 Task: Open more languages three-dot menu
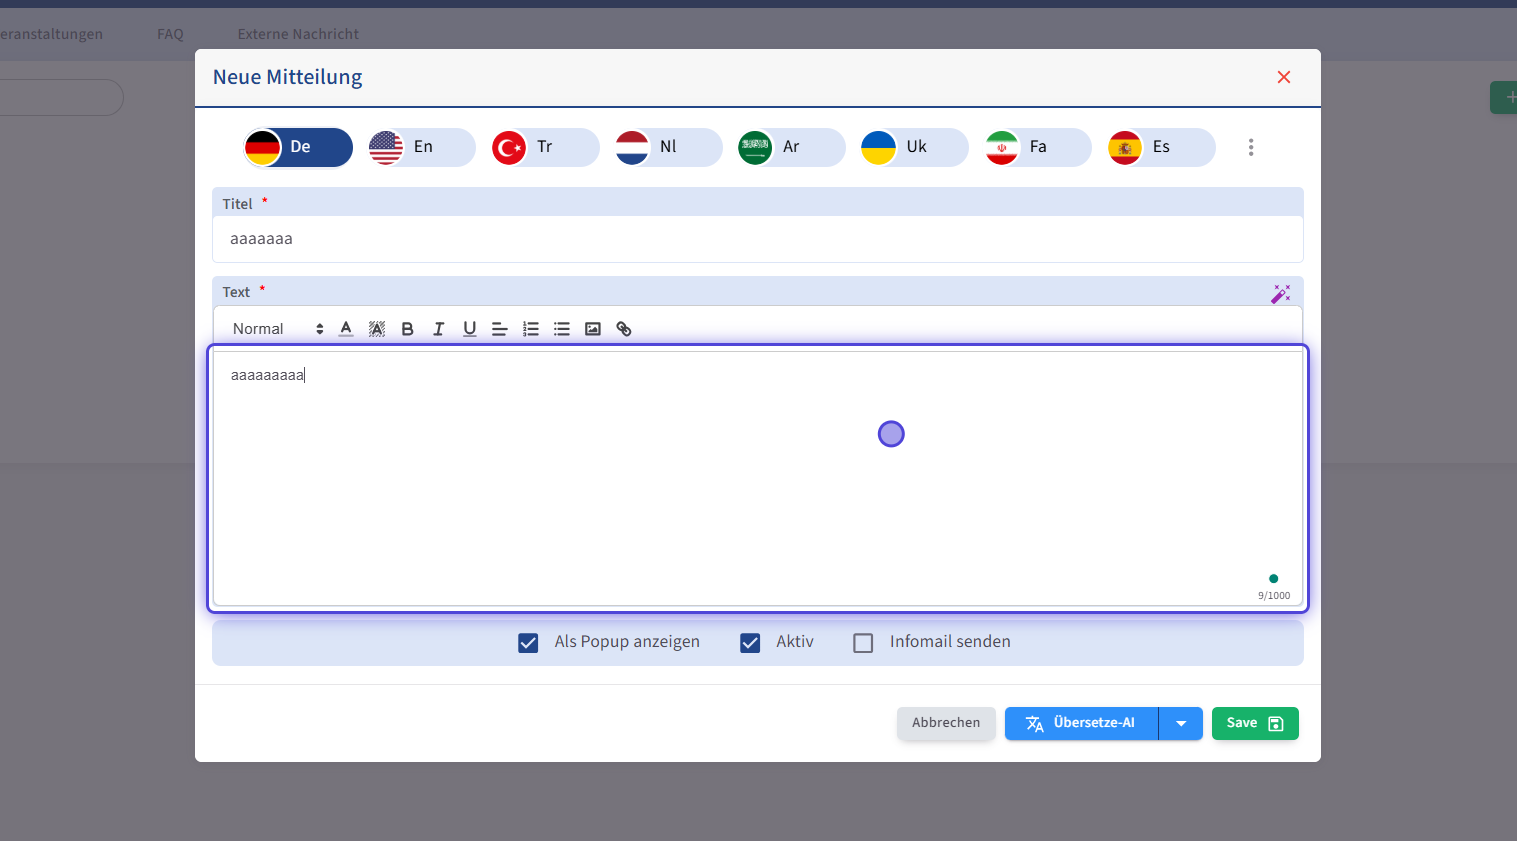(1250, 148)
